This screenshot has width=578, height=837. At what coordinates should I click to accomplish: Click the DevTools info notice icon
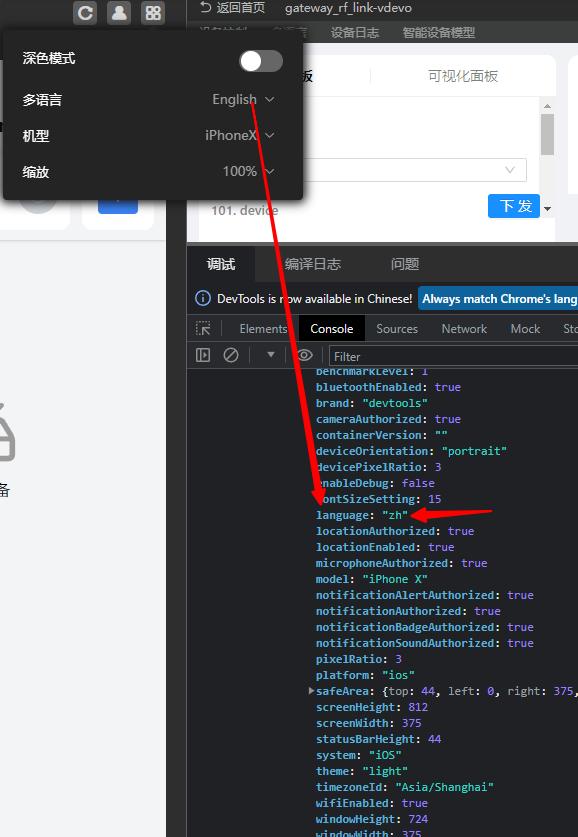[203, 298]
